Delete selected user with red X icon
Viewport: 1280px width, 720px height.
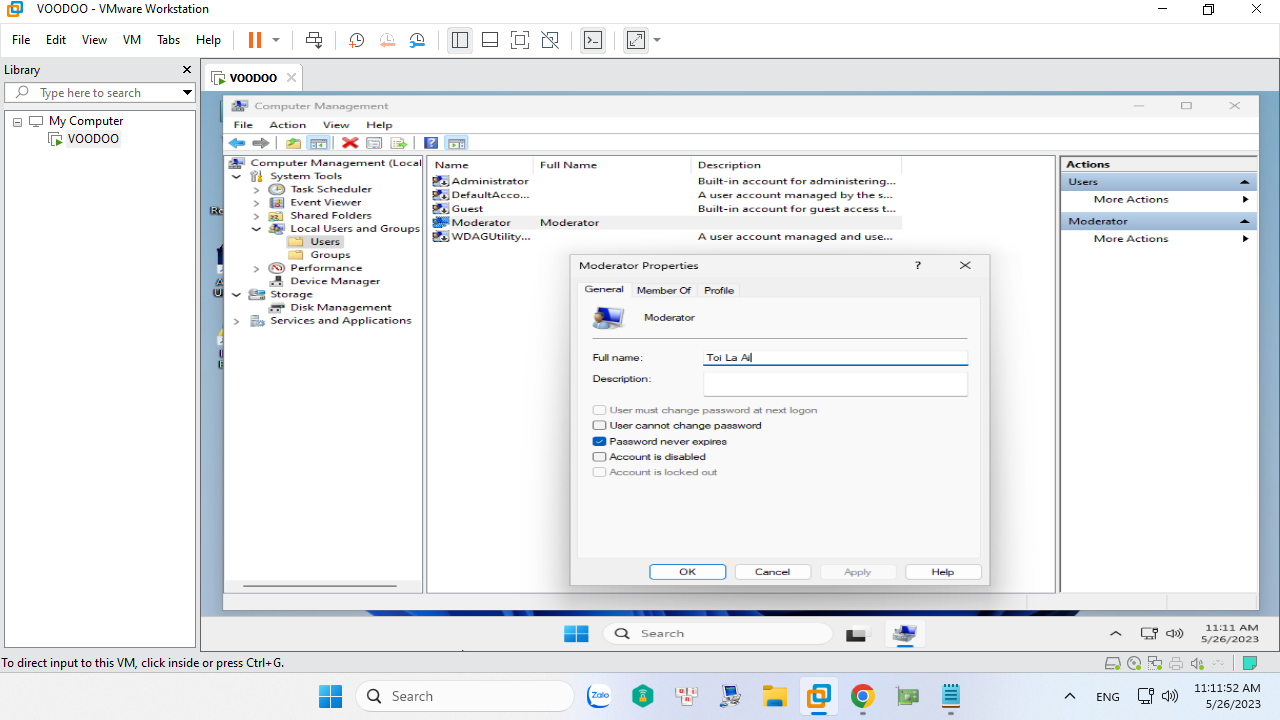[x=350, y=143]
